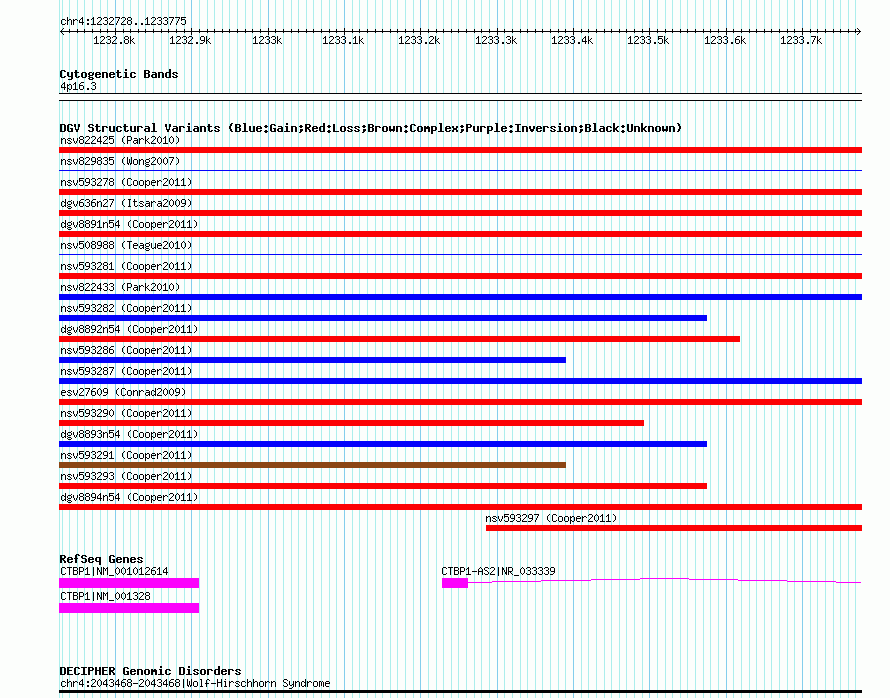Select the 4p16.3 band label

[78, 86]
